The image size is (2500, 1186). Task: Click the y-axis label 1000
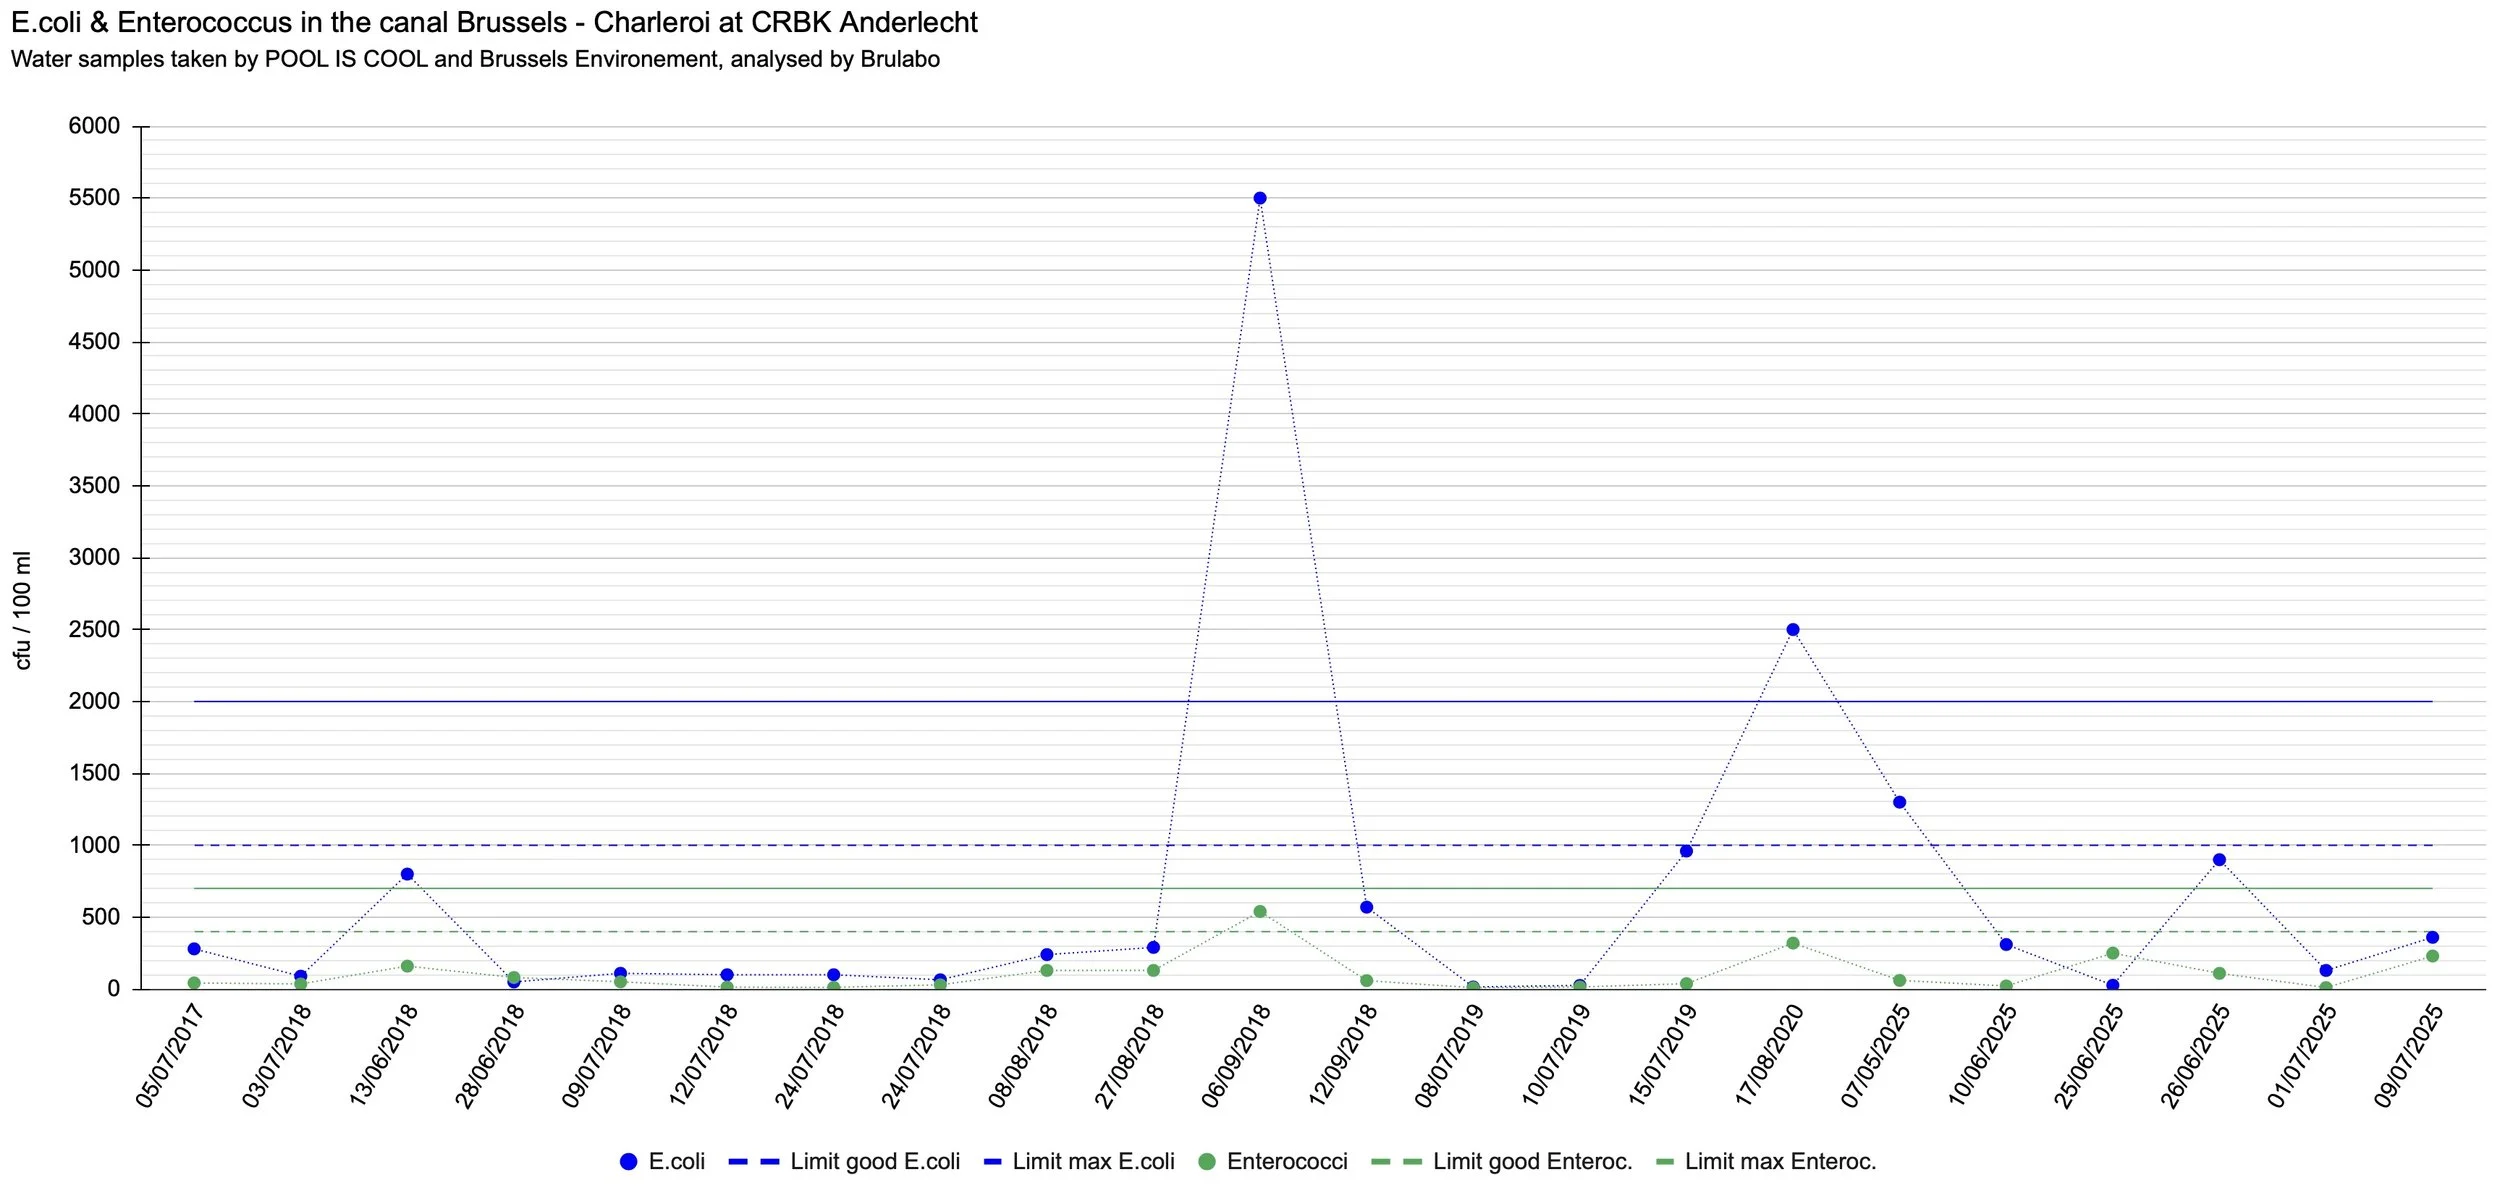coord(94,845)
